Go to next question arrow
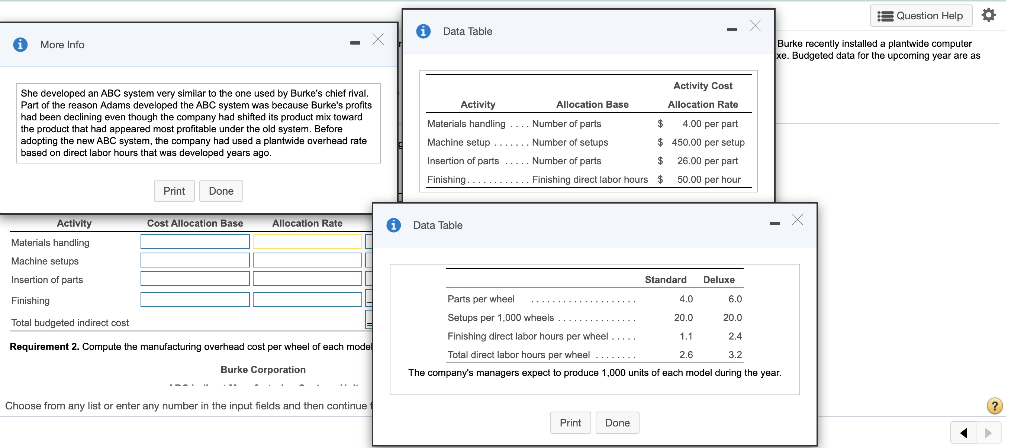The width and height of the screenshot is (1024, 448). click(x=987, y=432)
